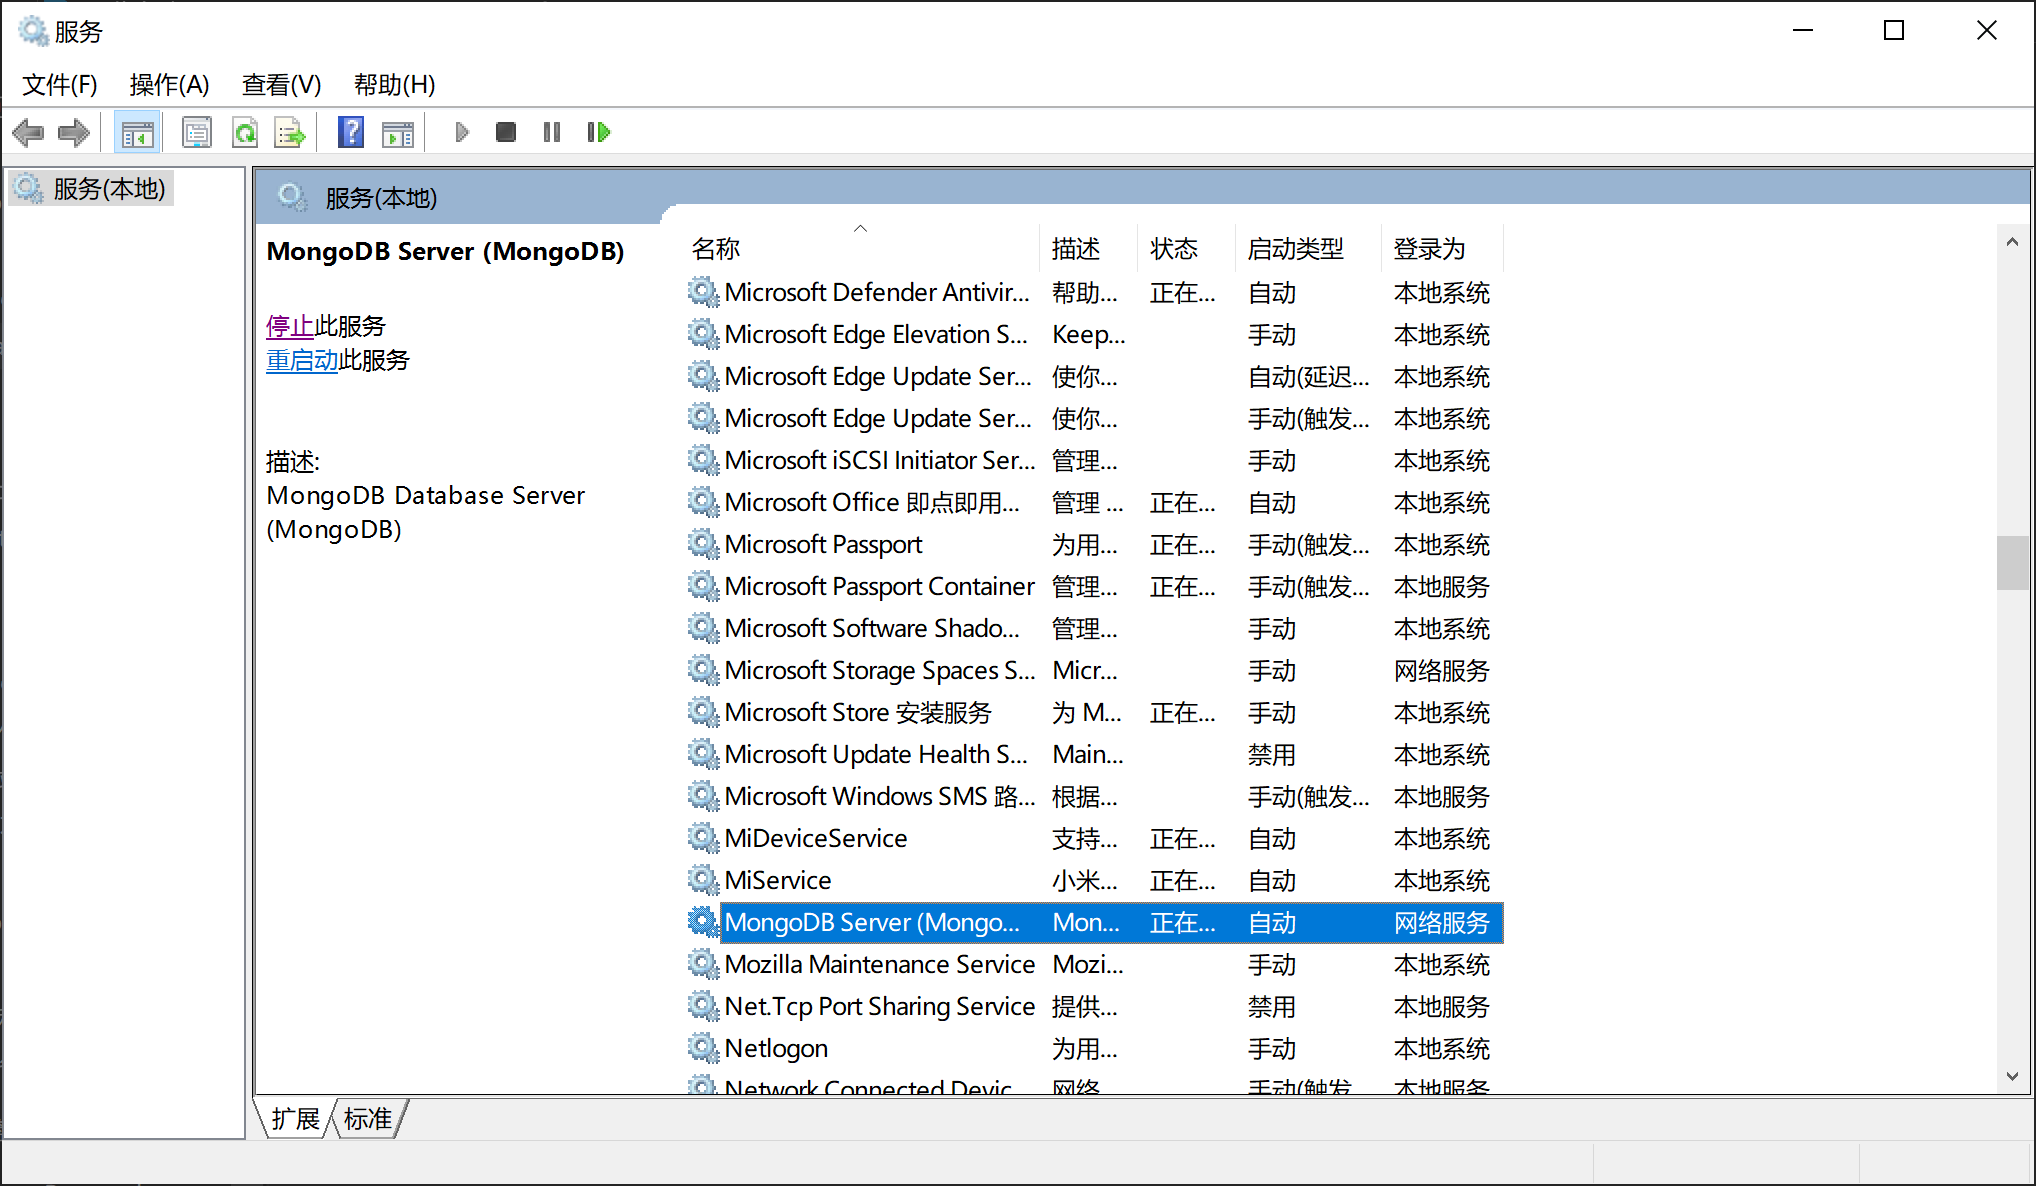The image size is (2036, 1186).
Task: Click 网络服务 in Microsoft Storage Spaces row
Action: point(1442,670)
